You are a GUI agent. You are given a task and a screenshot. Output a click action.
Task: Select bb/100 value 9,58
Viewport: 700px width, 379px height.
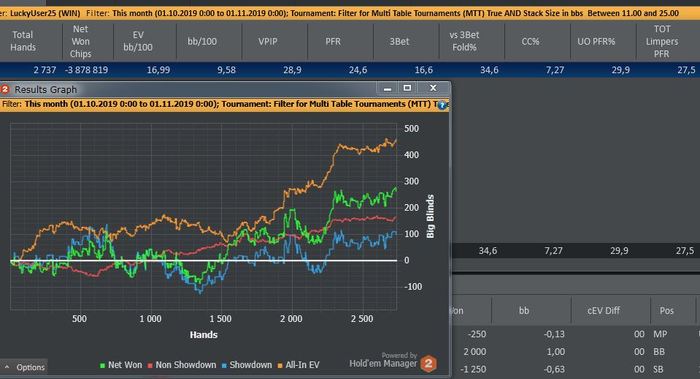point(226,70)
